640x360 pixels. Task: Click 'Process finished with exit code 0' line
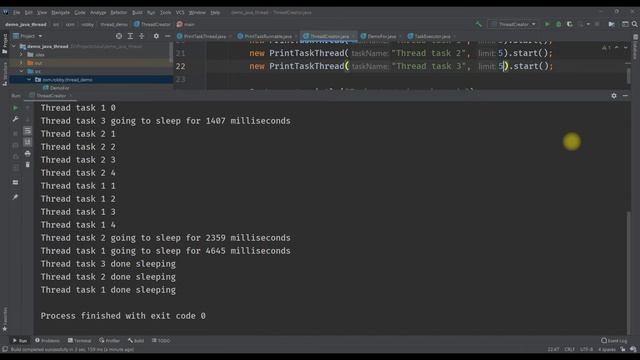click(x=123, y=316)
